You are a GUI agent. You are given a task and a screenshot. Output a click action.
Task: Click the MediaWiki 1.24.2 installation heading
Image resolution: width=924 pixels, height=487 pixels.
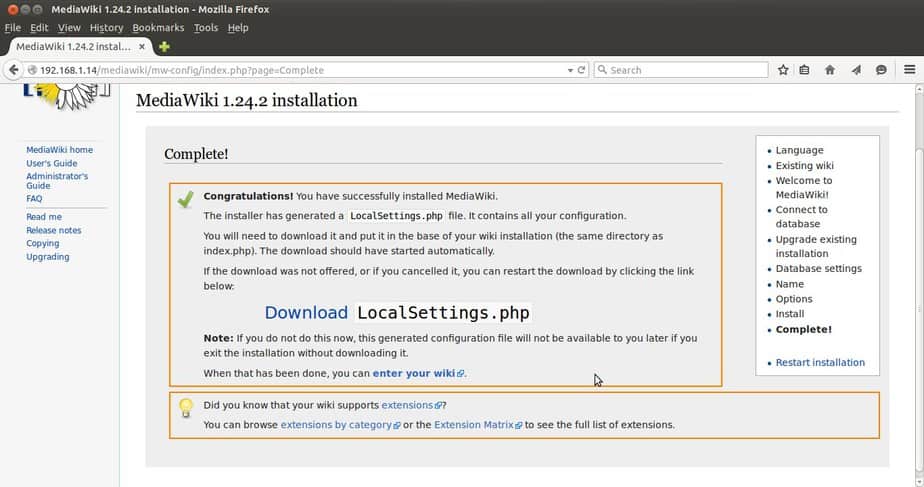246,100
